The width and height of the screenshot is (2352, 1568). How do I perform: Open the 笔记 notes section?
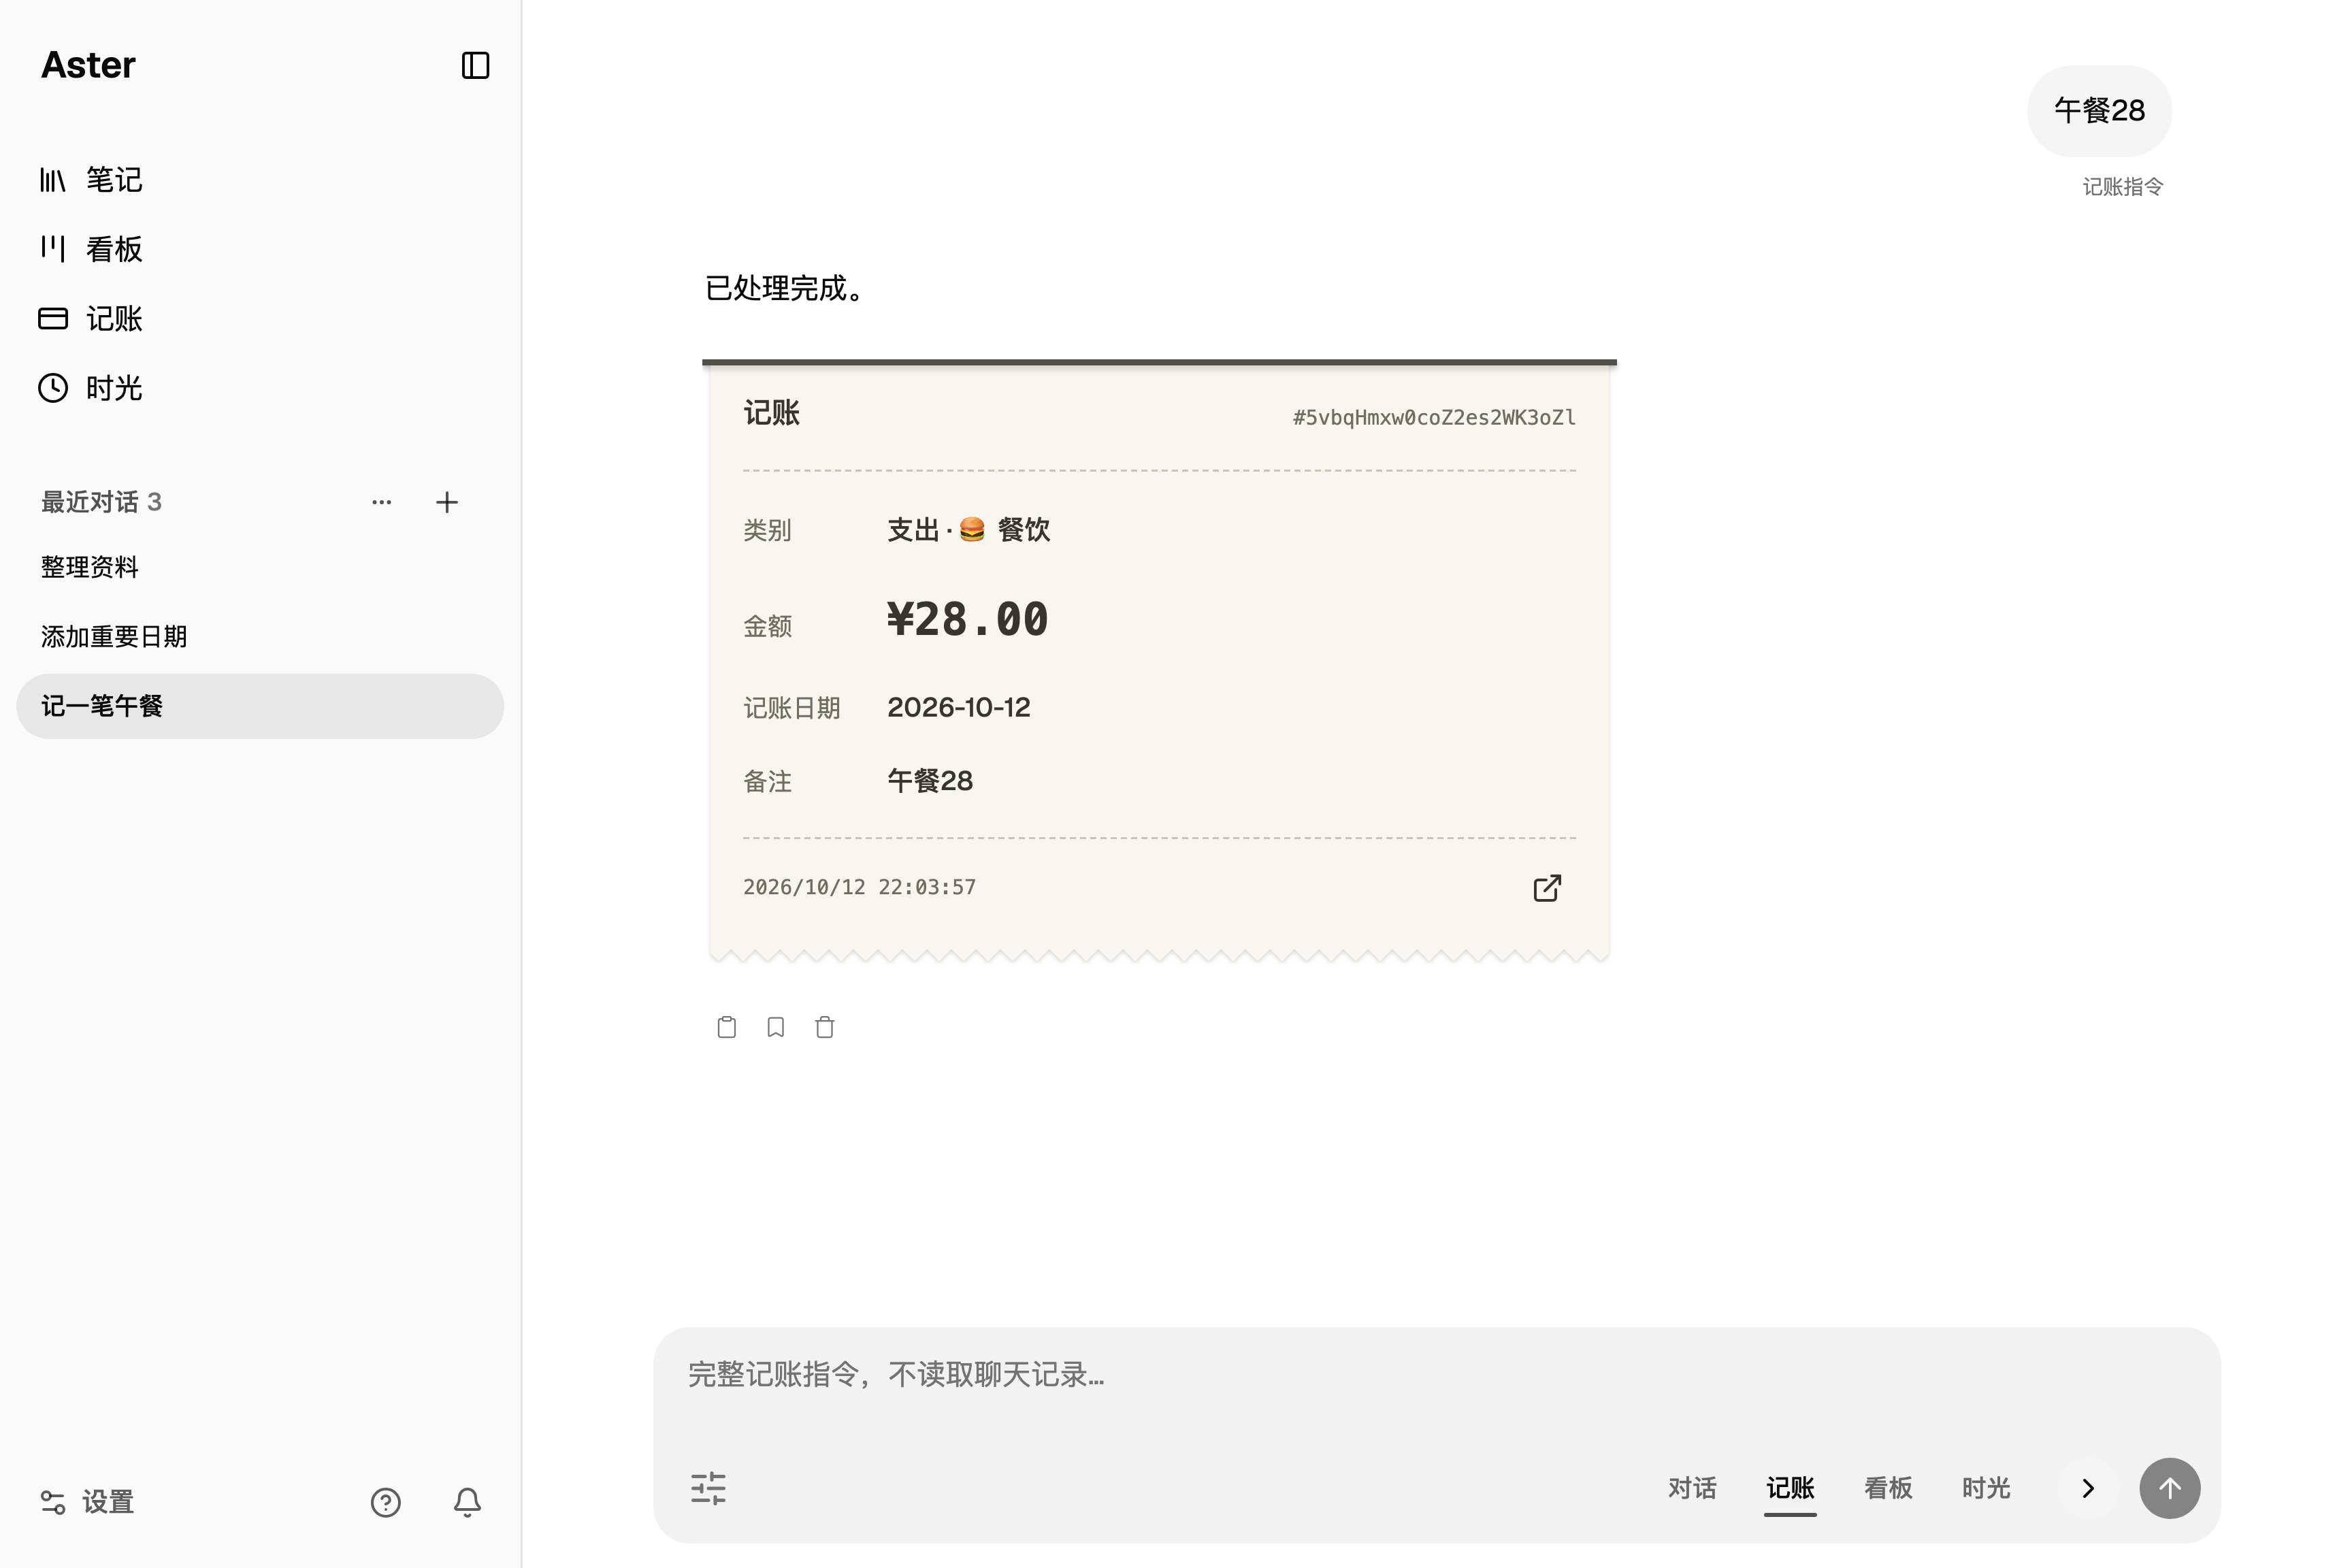point(91,180)
